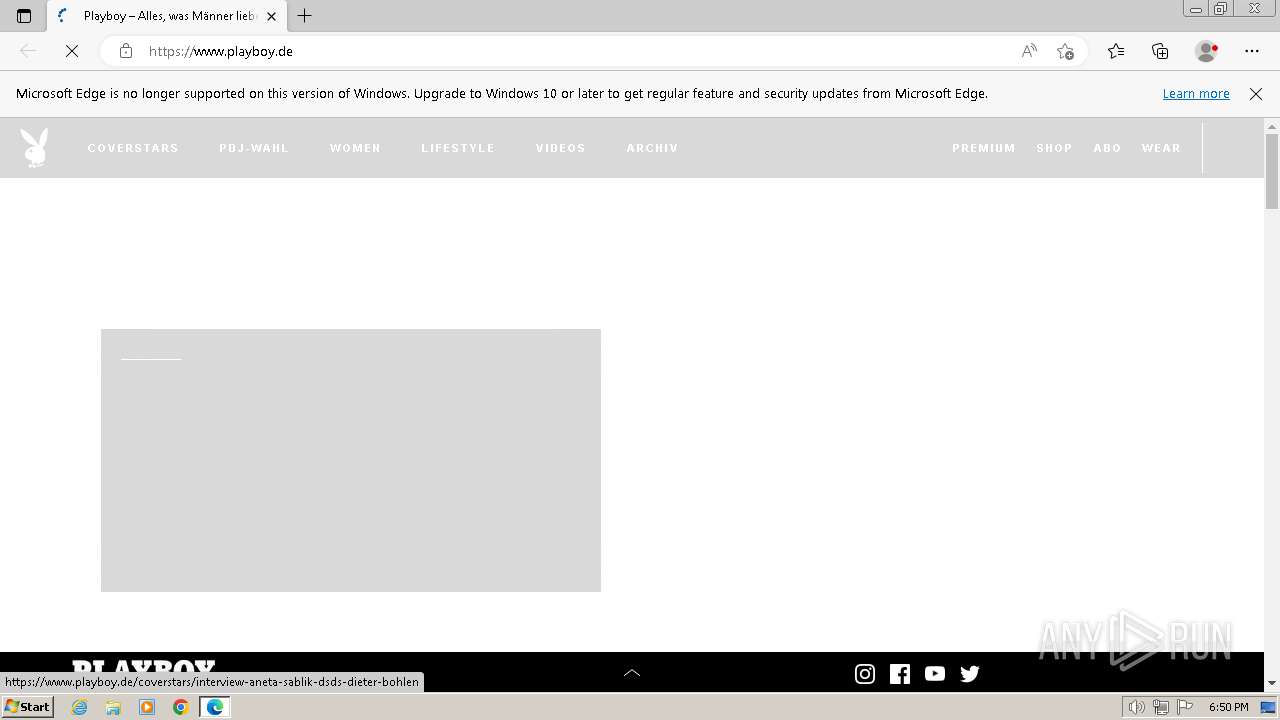The width and height of the screenshot is (1280, 720).
Task: Open the Windows Start menu
Action: [x=27, y=707]
